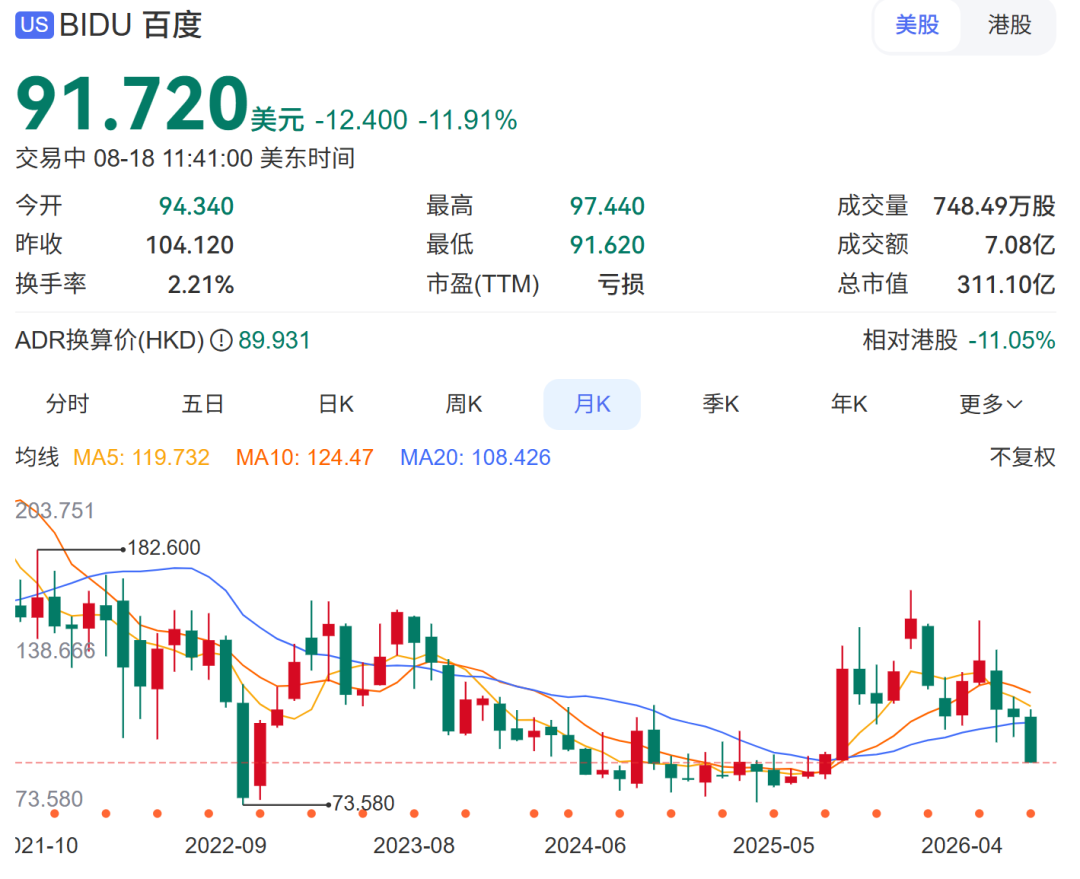Click the 2025-05 date axis label
Screen dimensions: 1080x879
[773, 845]
